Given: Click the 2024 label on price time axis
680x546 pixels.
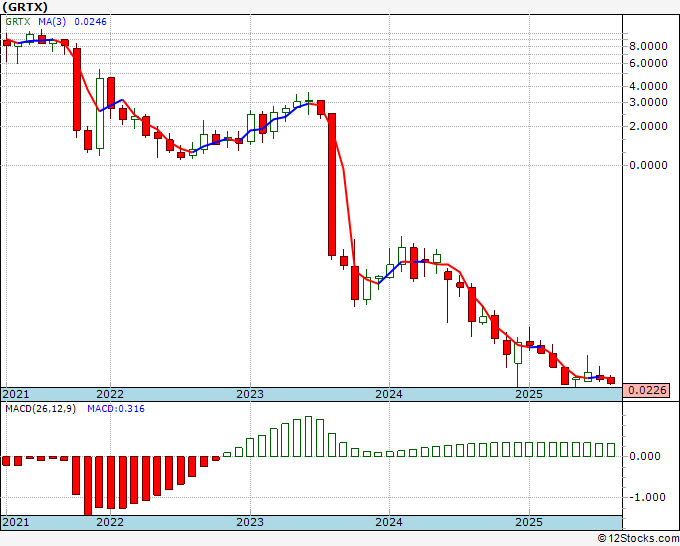Looking at the screenshot, I should [x=389, y=394].
